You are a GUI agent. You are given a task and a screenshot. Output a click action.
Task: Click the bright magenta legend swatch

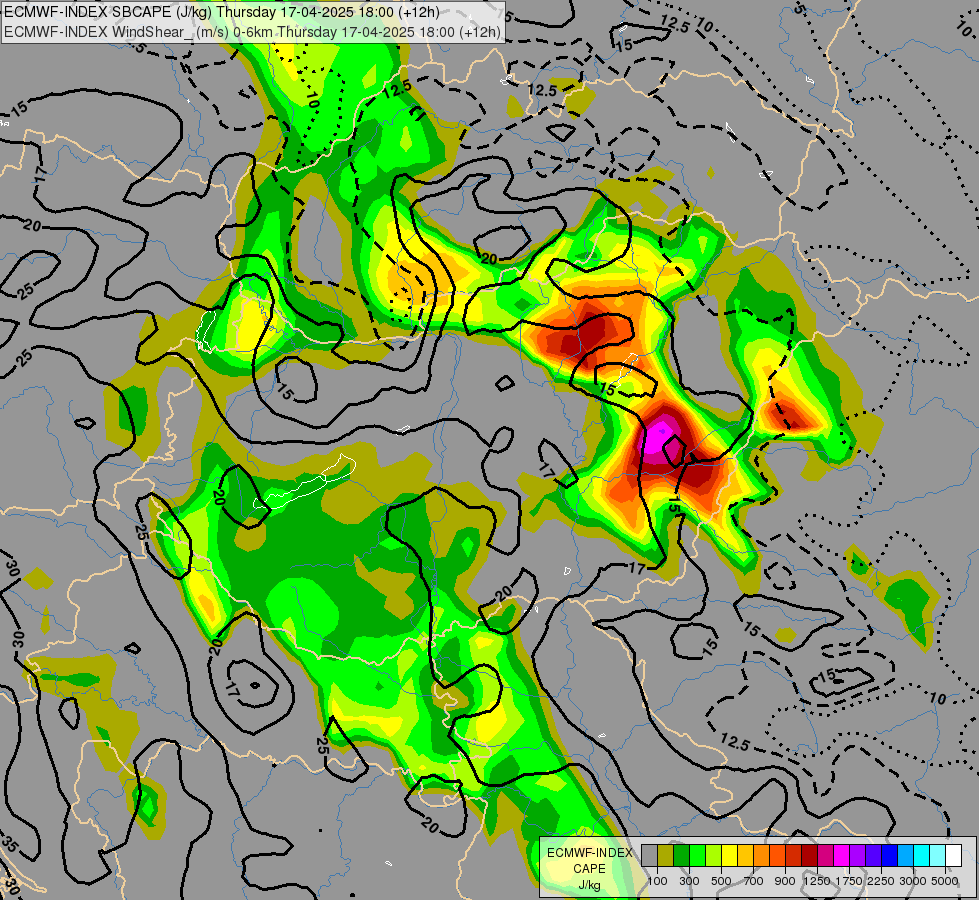click(842, 855)
